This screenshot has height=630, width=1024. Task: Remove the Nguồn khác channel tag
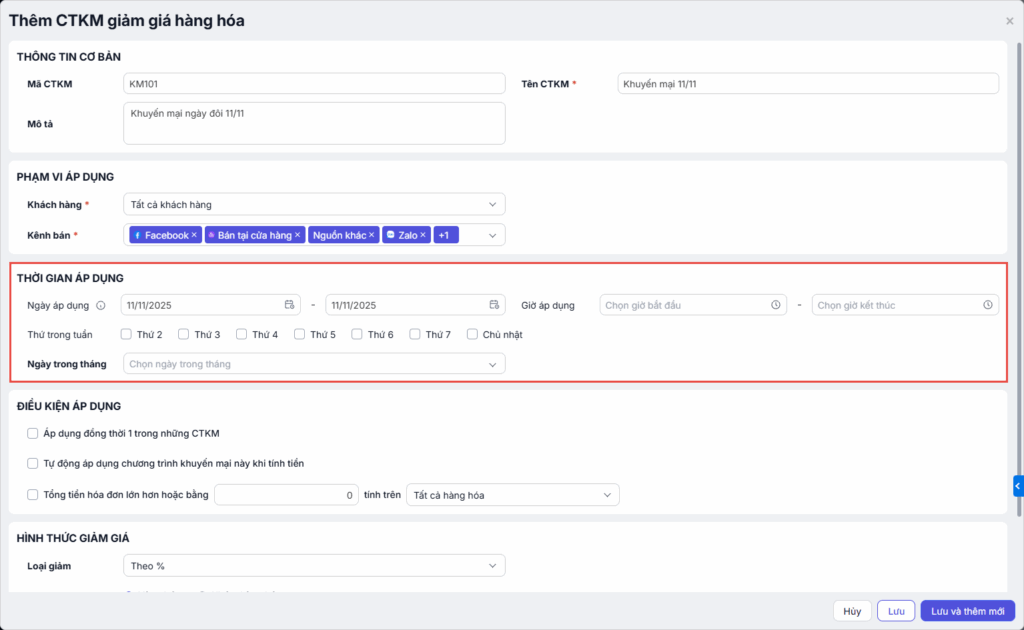372,235
